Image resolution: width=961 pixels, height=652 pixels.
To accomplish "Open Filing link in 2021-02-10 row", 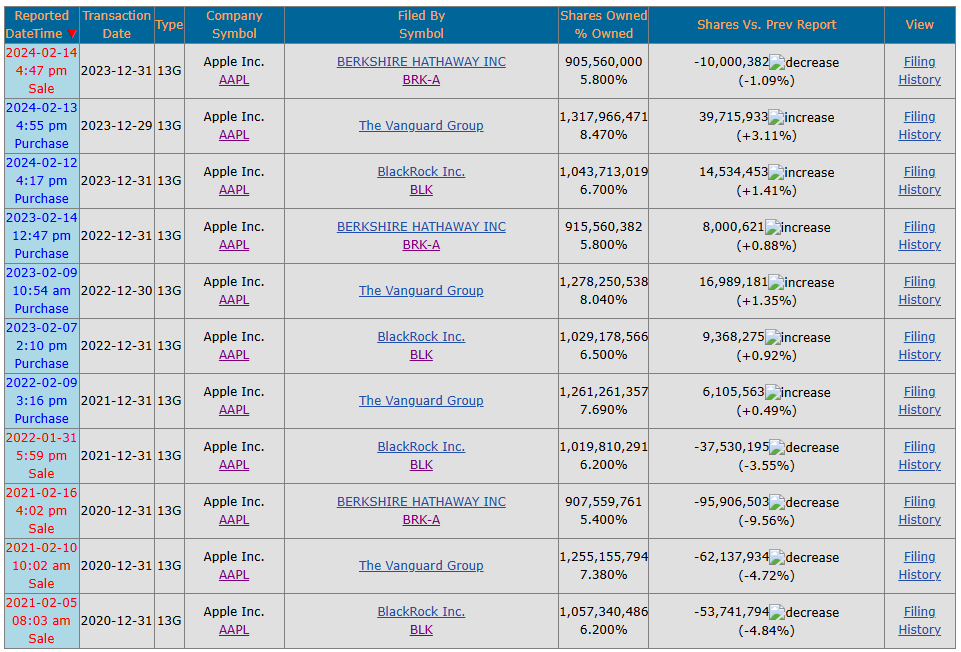I will pyautogui.click(x=919, y=556).
